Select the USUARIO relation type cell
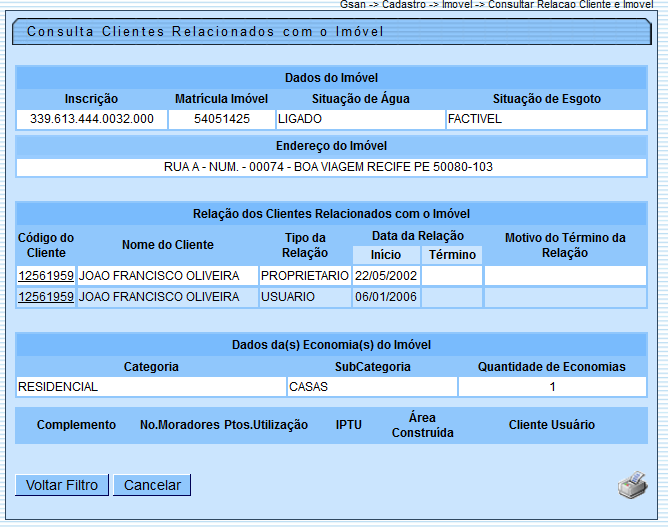668x527 pixels. pos(305,297)
